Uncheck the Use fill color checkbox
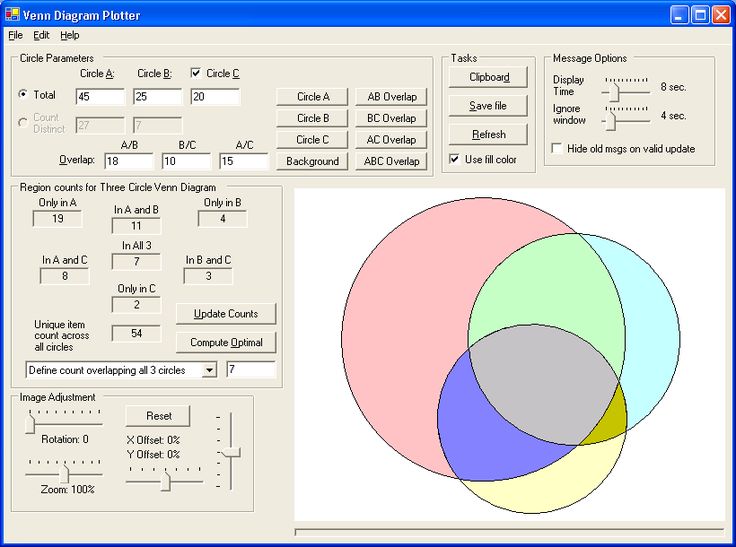736x547 pixels. pos(454,159)
